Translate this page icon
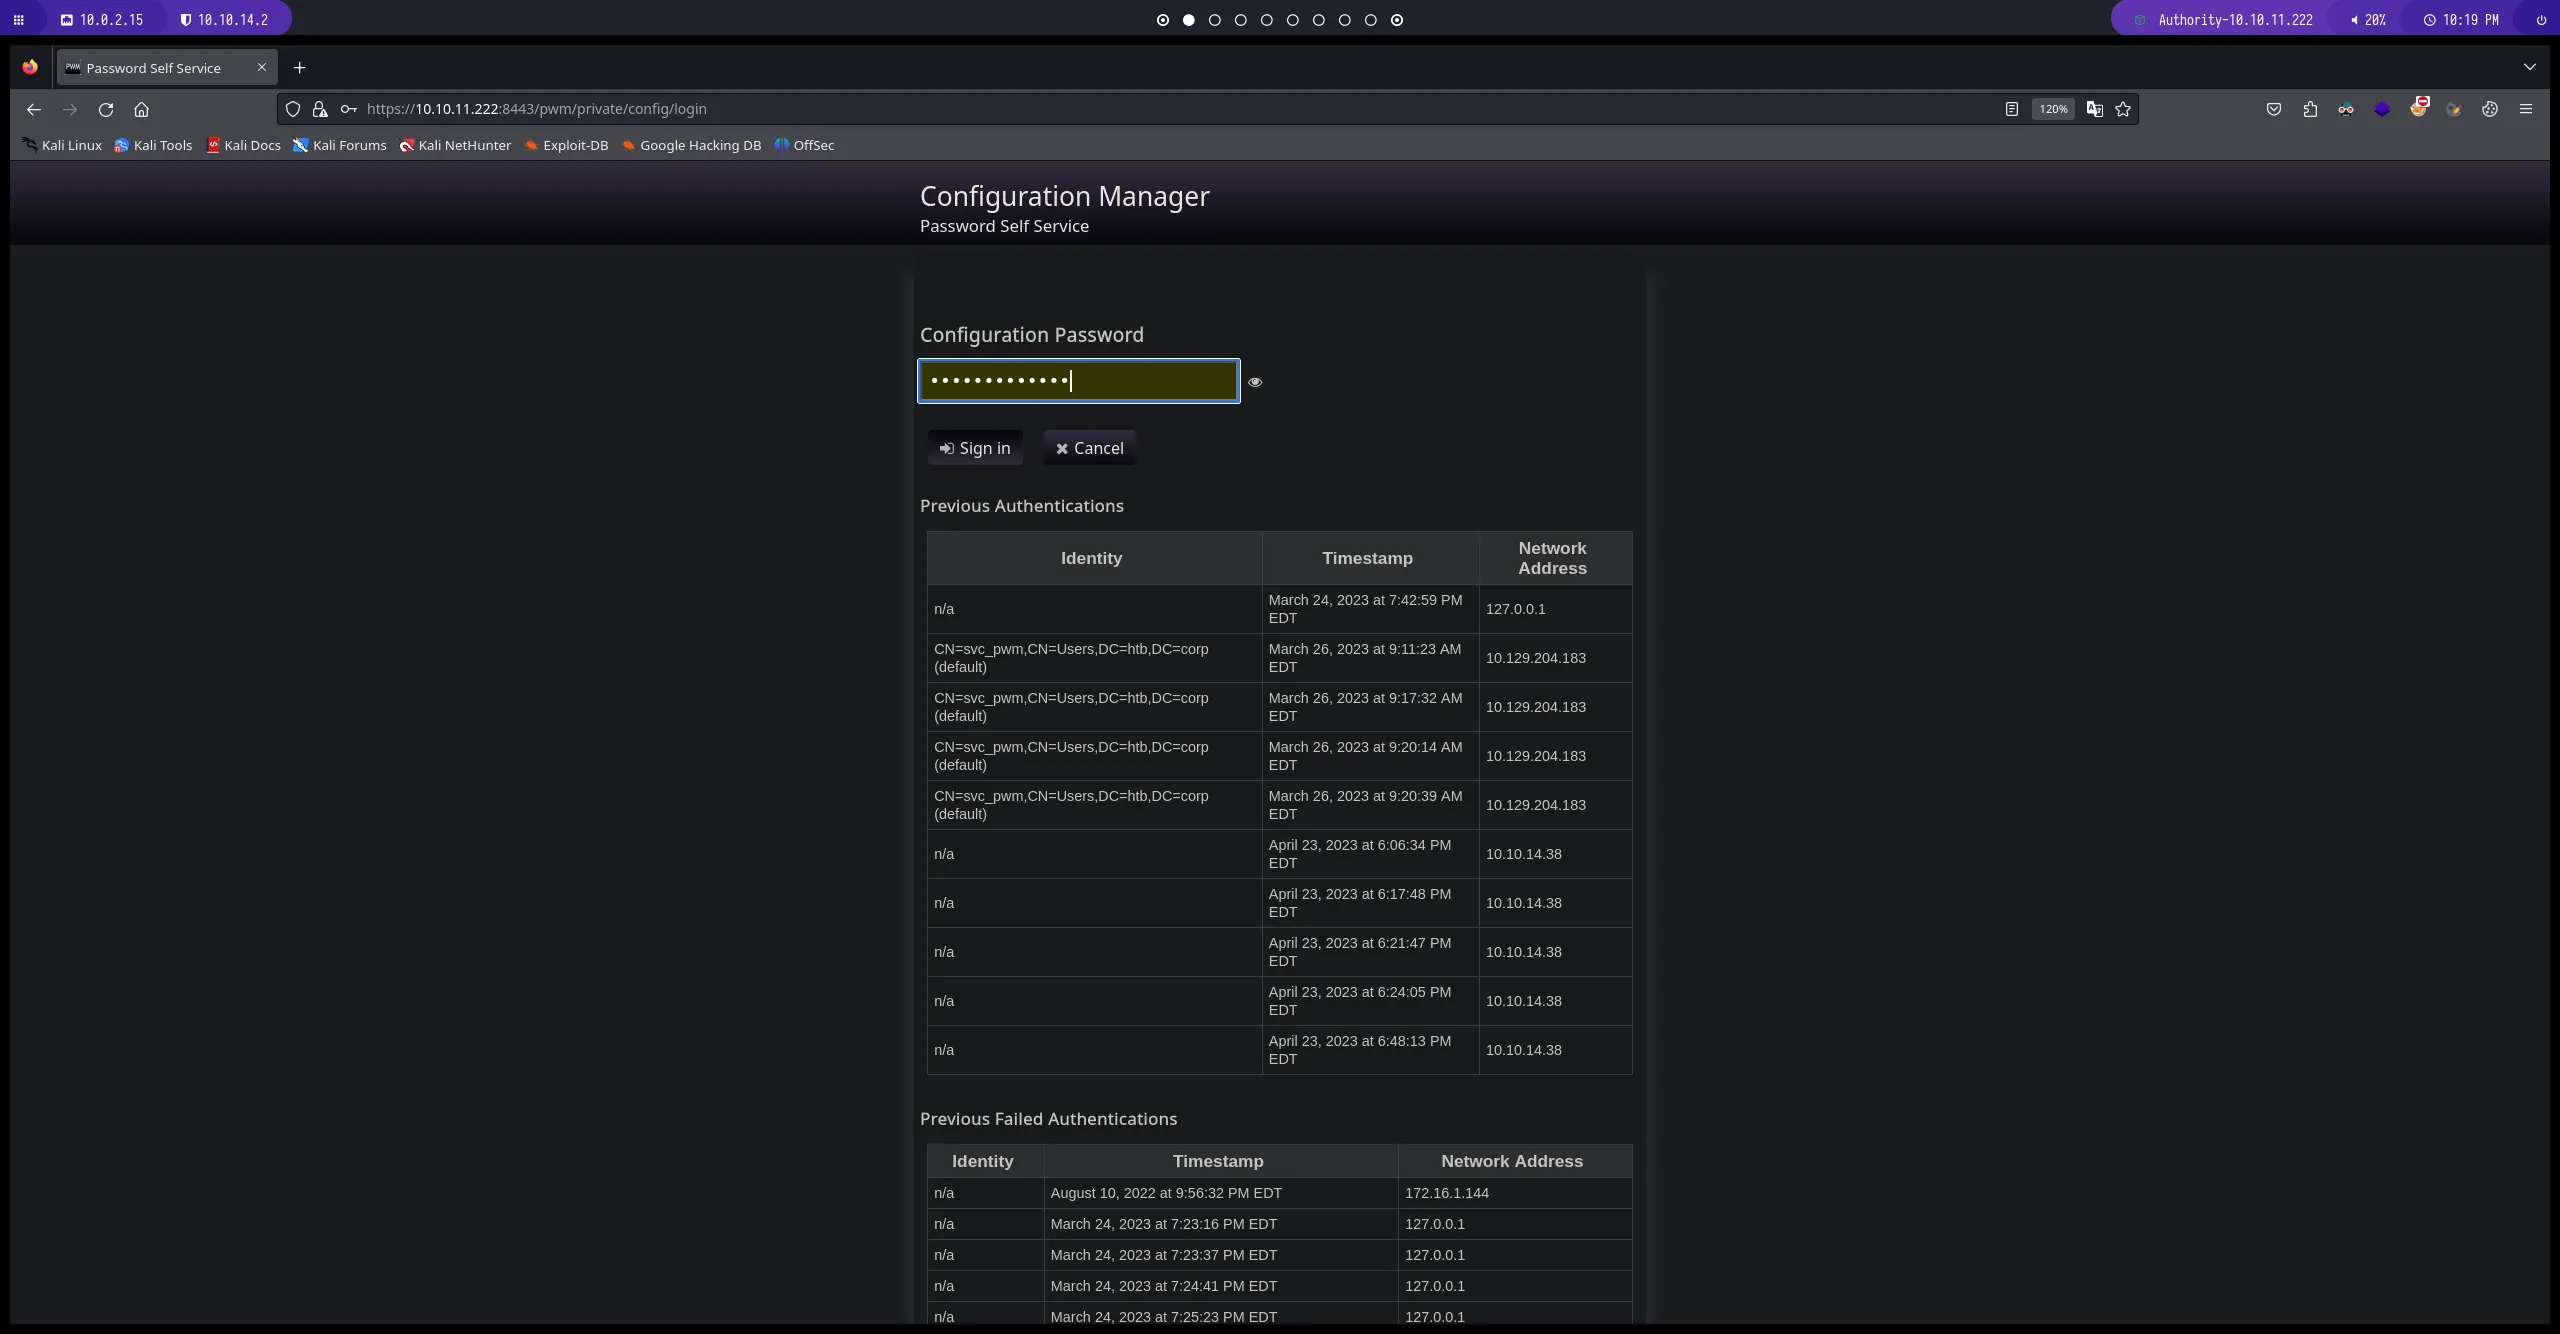Screen dimensions: 2560x1334 [2094, 109]
